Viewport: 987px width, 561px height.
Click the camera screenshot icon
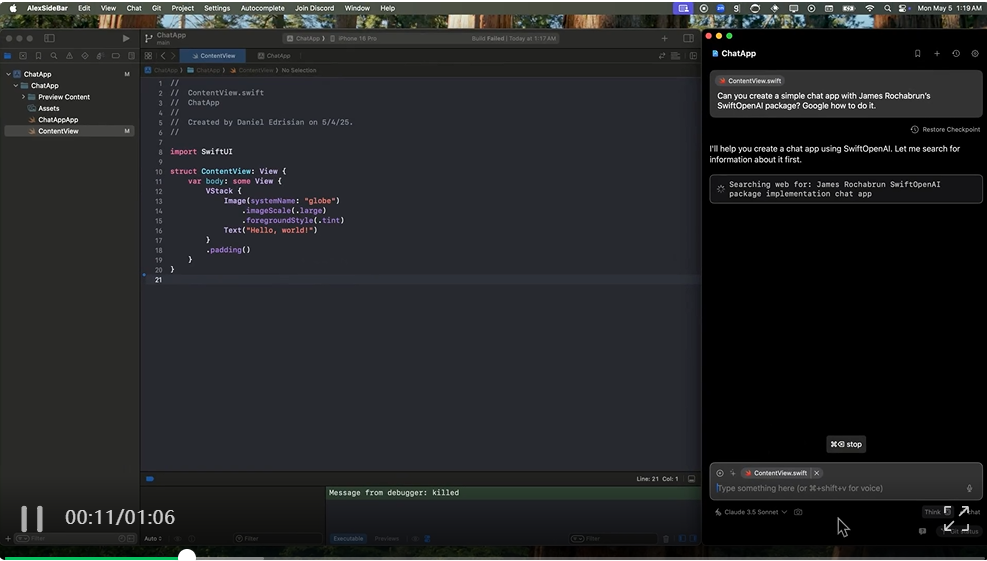(798, 512)
